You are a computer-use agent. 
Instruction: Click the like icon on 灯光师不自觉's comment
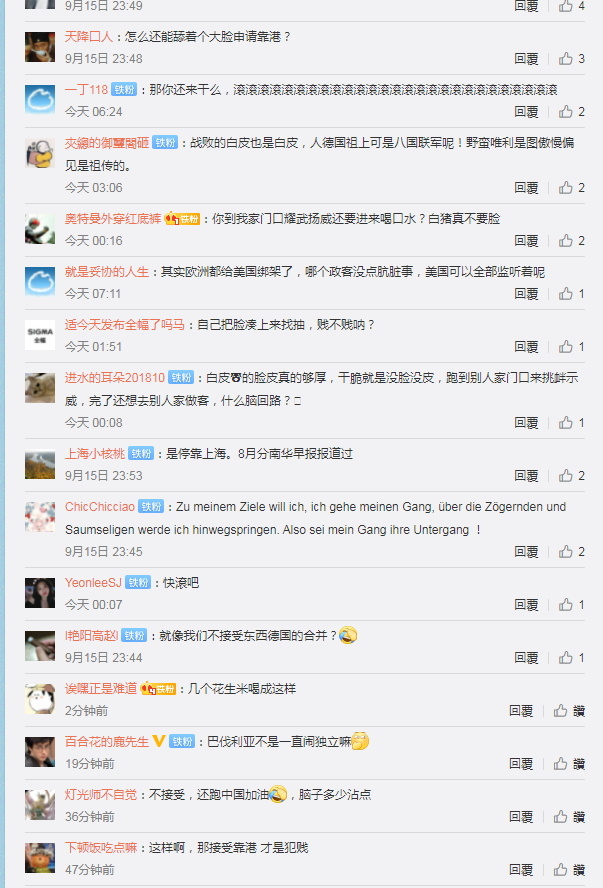point(561,817)
